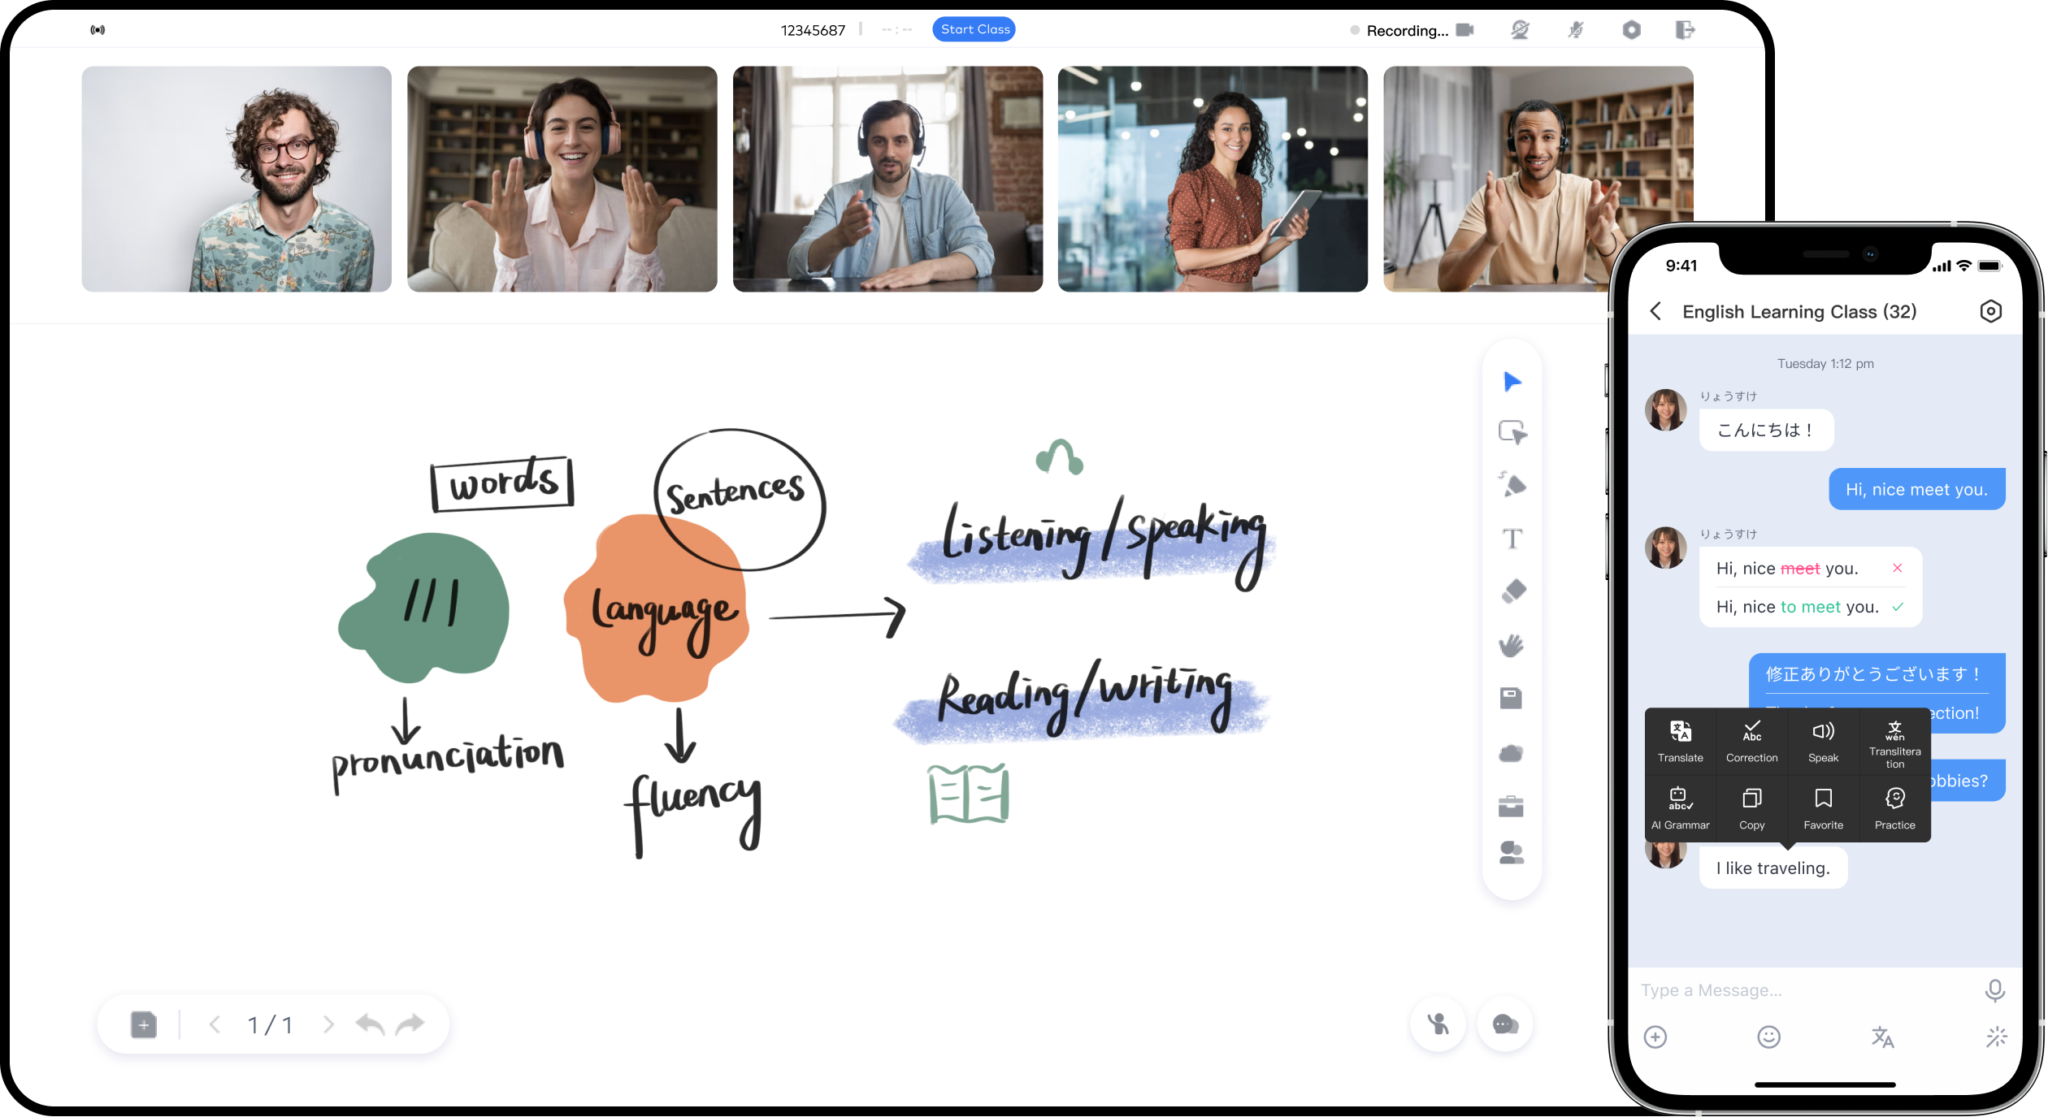This screenshot has width=2048, height=1117.
Task: Unmute the microphone in the top bar
Action: coord(1573,29)
